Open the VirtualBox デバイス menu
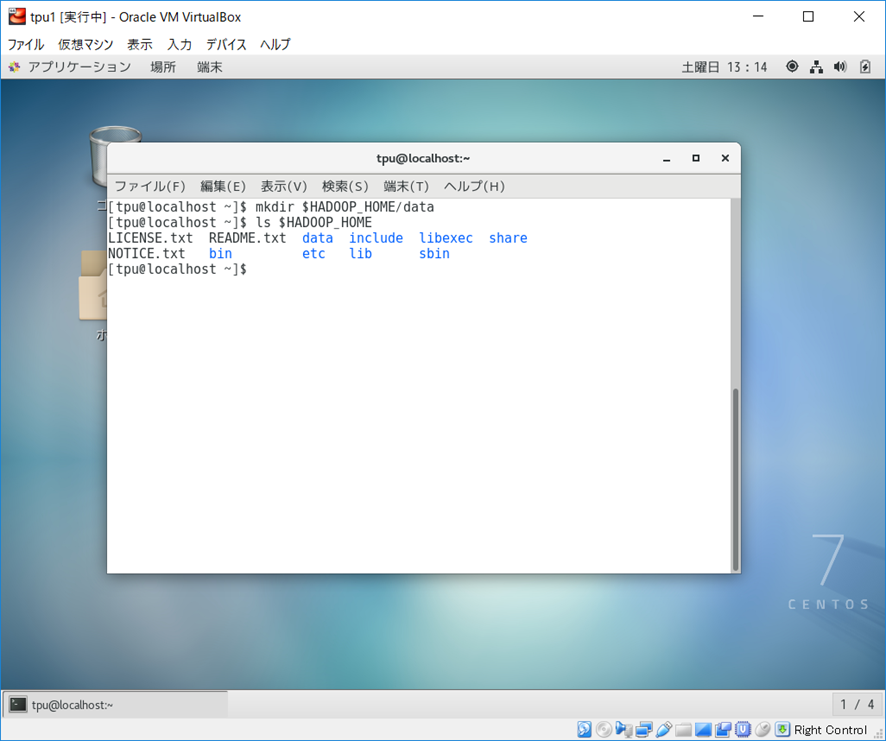 tap(226, 44)
